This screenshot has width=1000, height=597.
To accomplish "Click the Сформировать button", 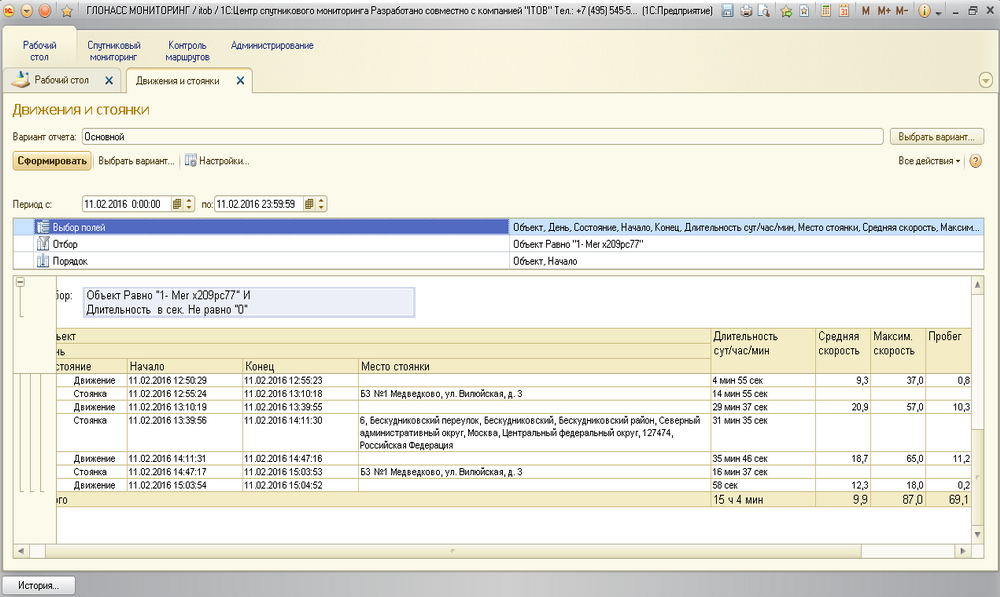I will click(52, 161).
